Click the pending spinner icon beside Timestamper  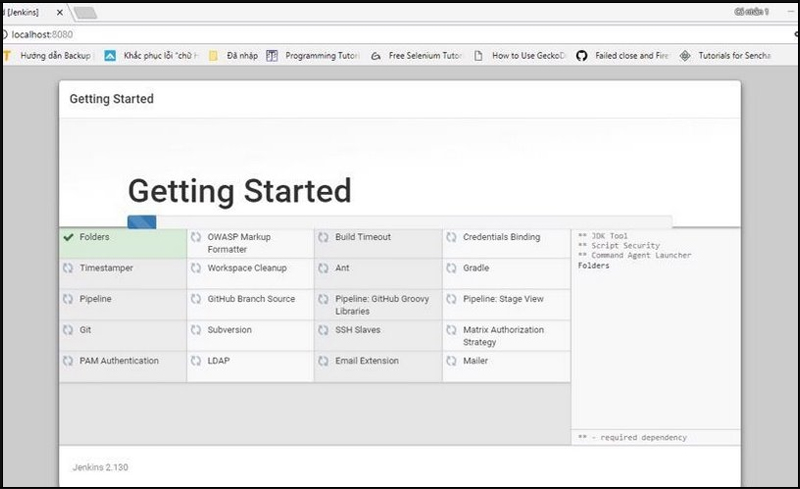68,268
